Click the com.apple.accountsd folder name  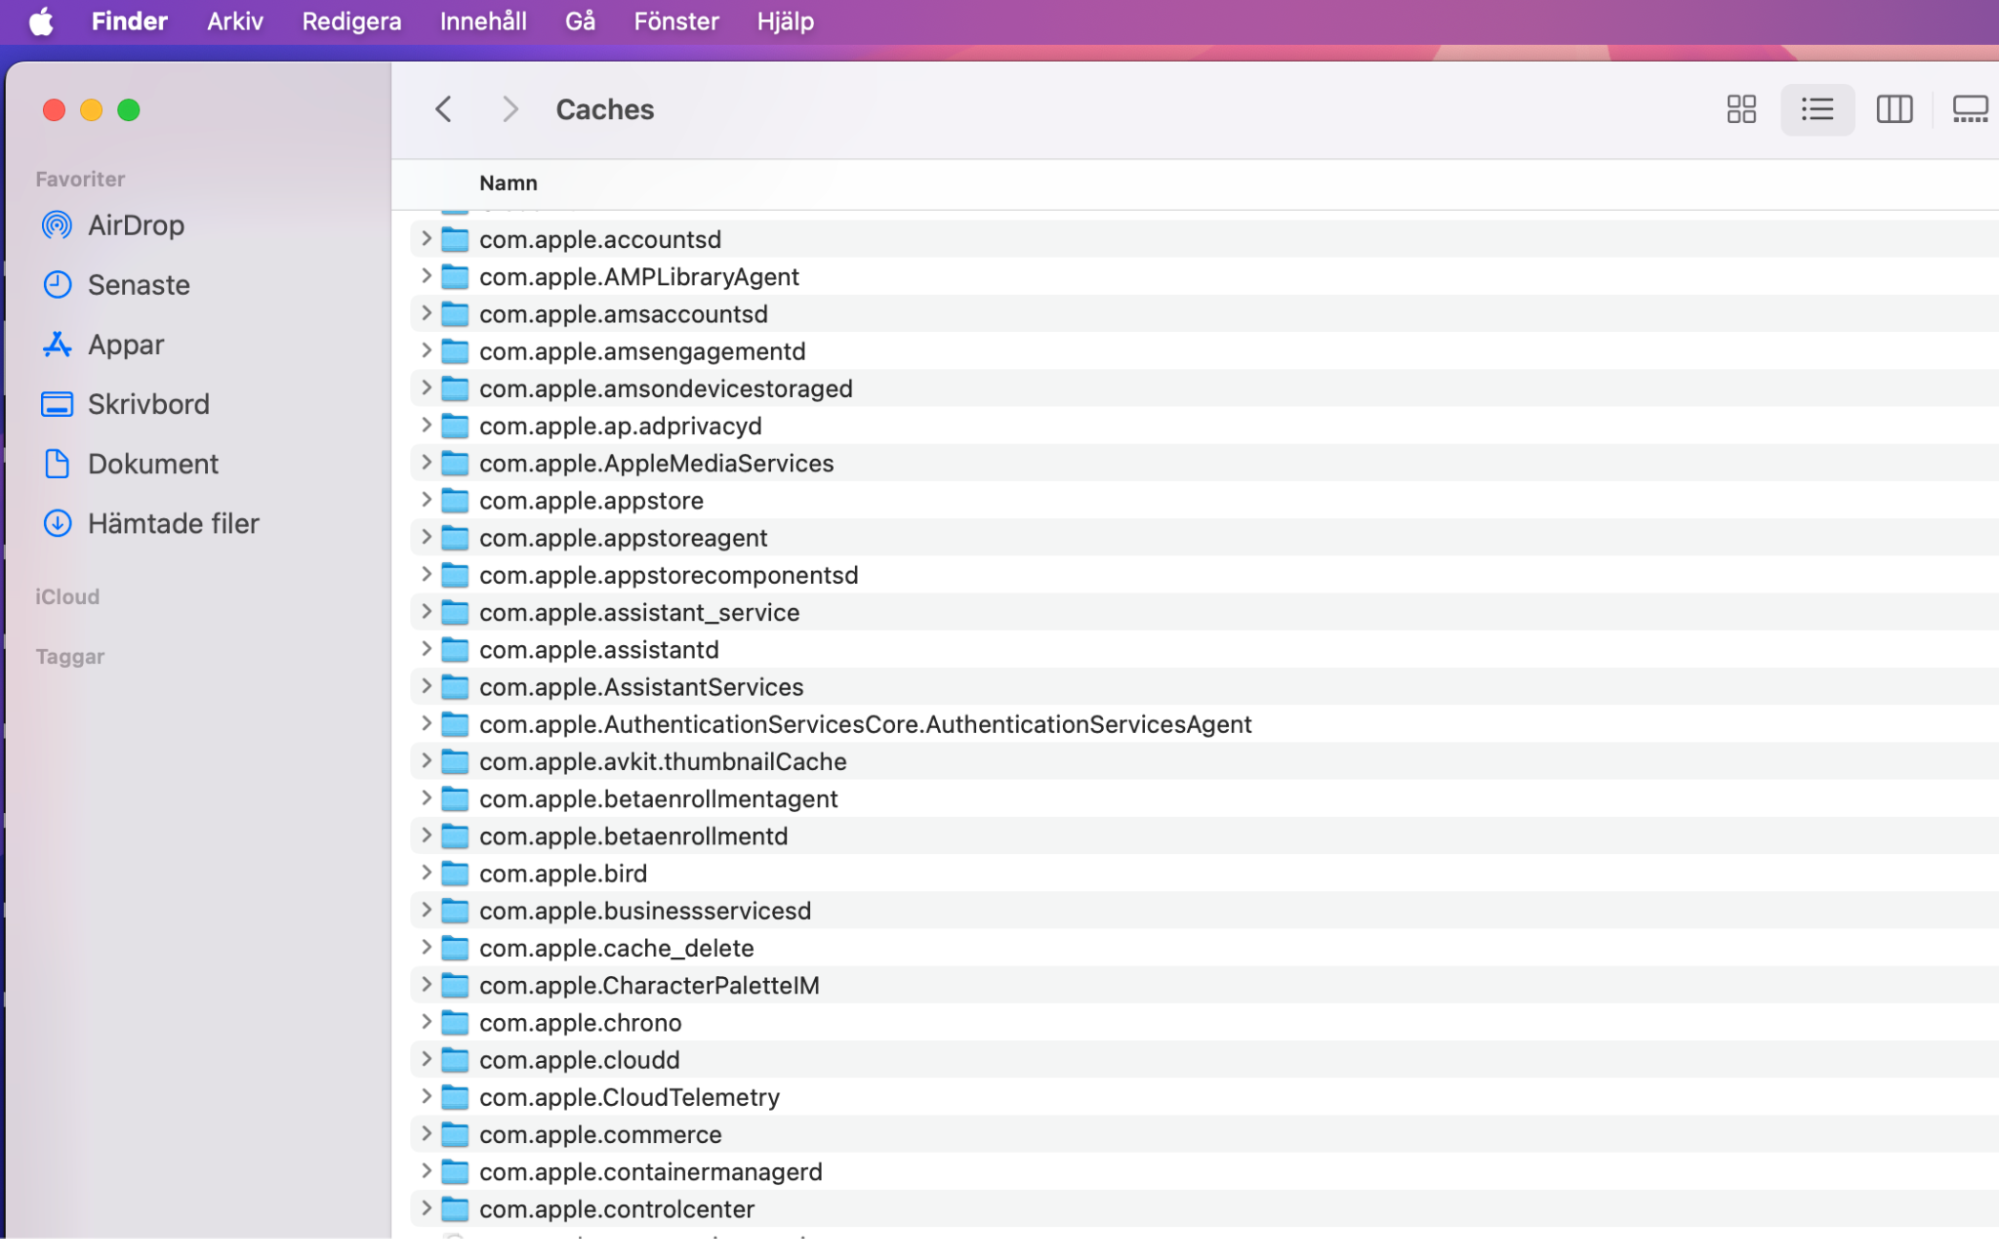[600, 239]
